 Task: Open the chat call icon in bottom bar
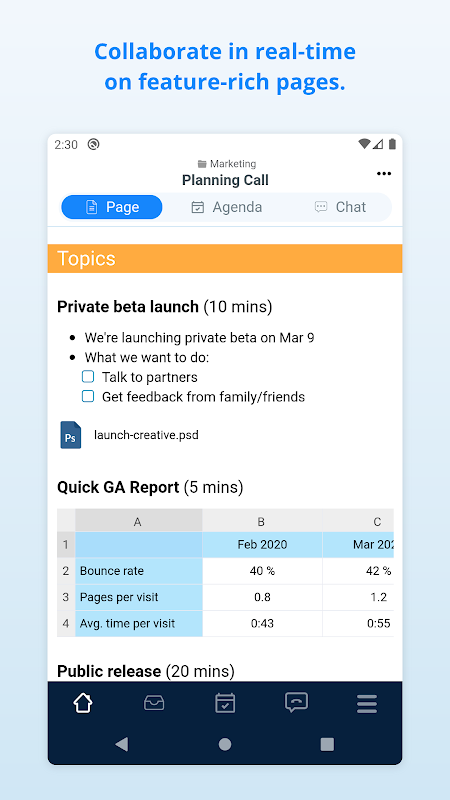coord(296,703)
